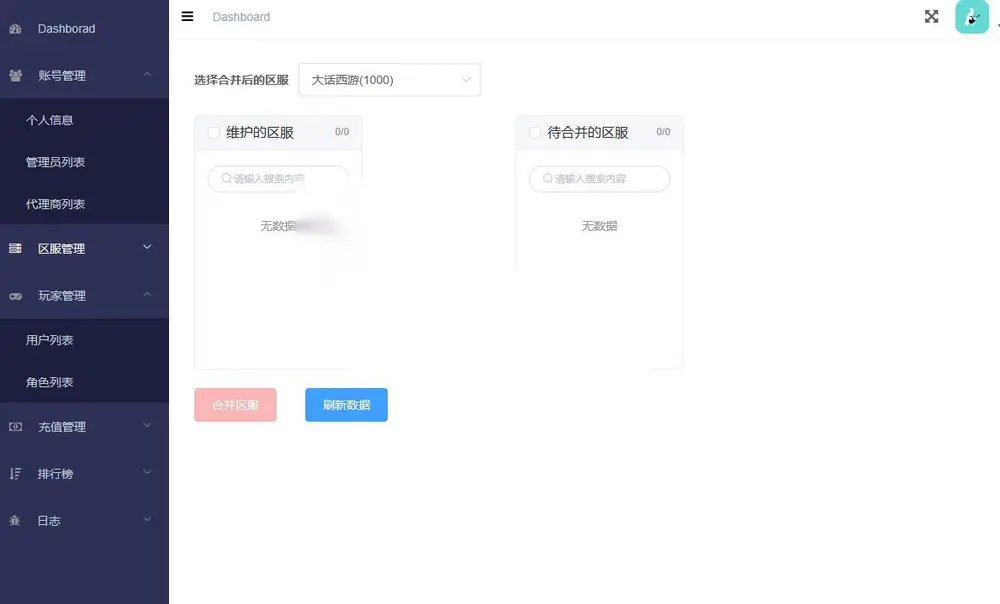This screenshot has width=1000, height=604.
Task: Click the 选择合并后的区服 label
Action: pos(242,80)
